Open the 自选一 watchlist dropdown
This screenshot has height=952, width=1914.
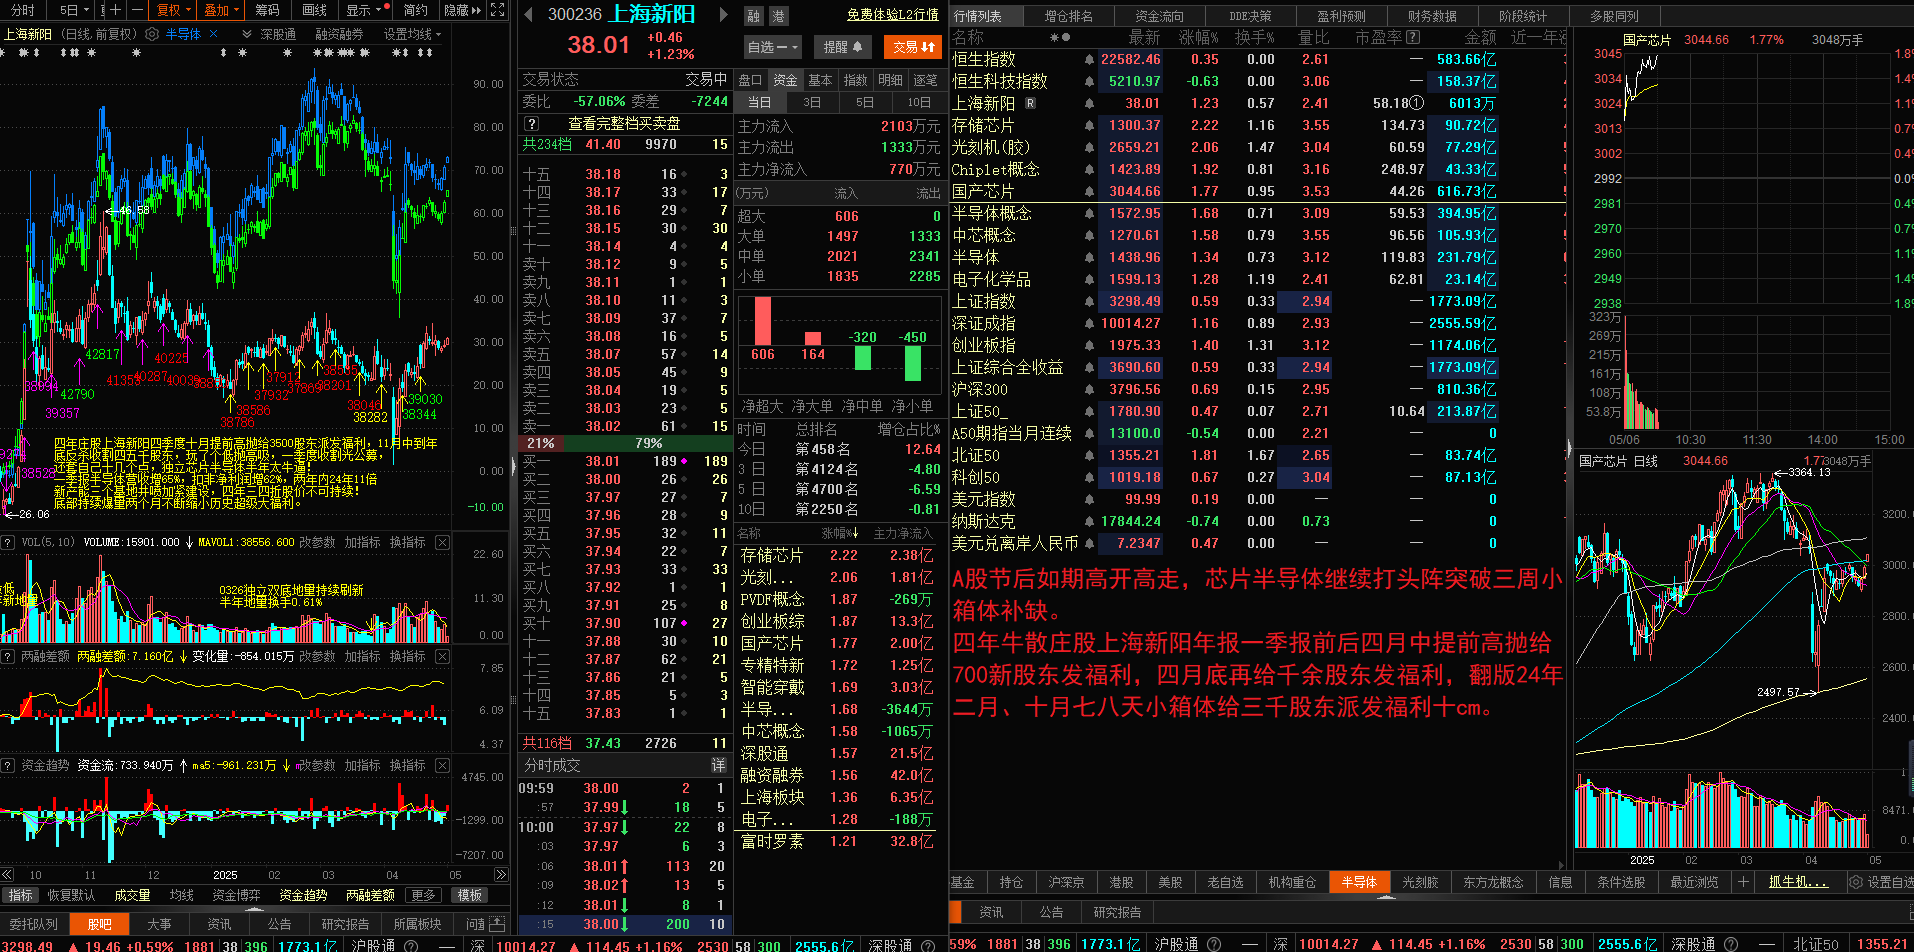tap(773, 47)
